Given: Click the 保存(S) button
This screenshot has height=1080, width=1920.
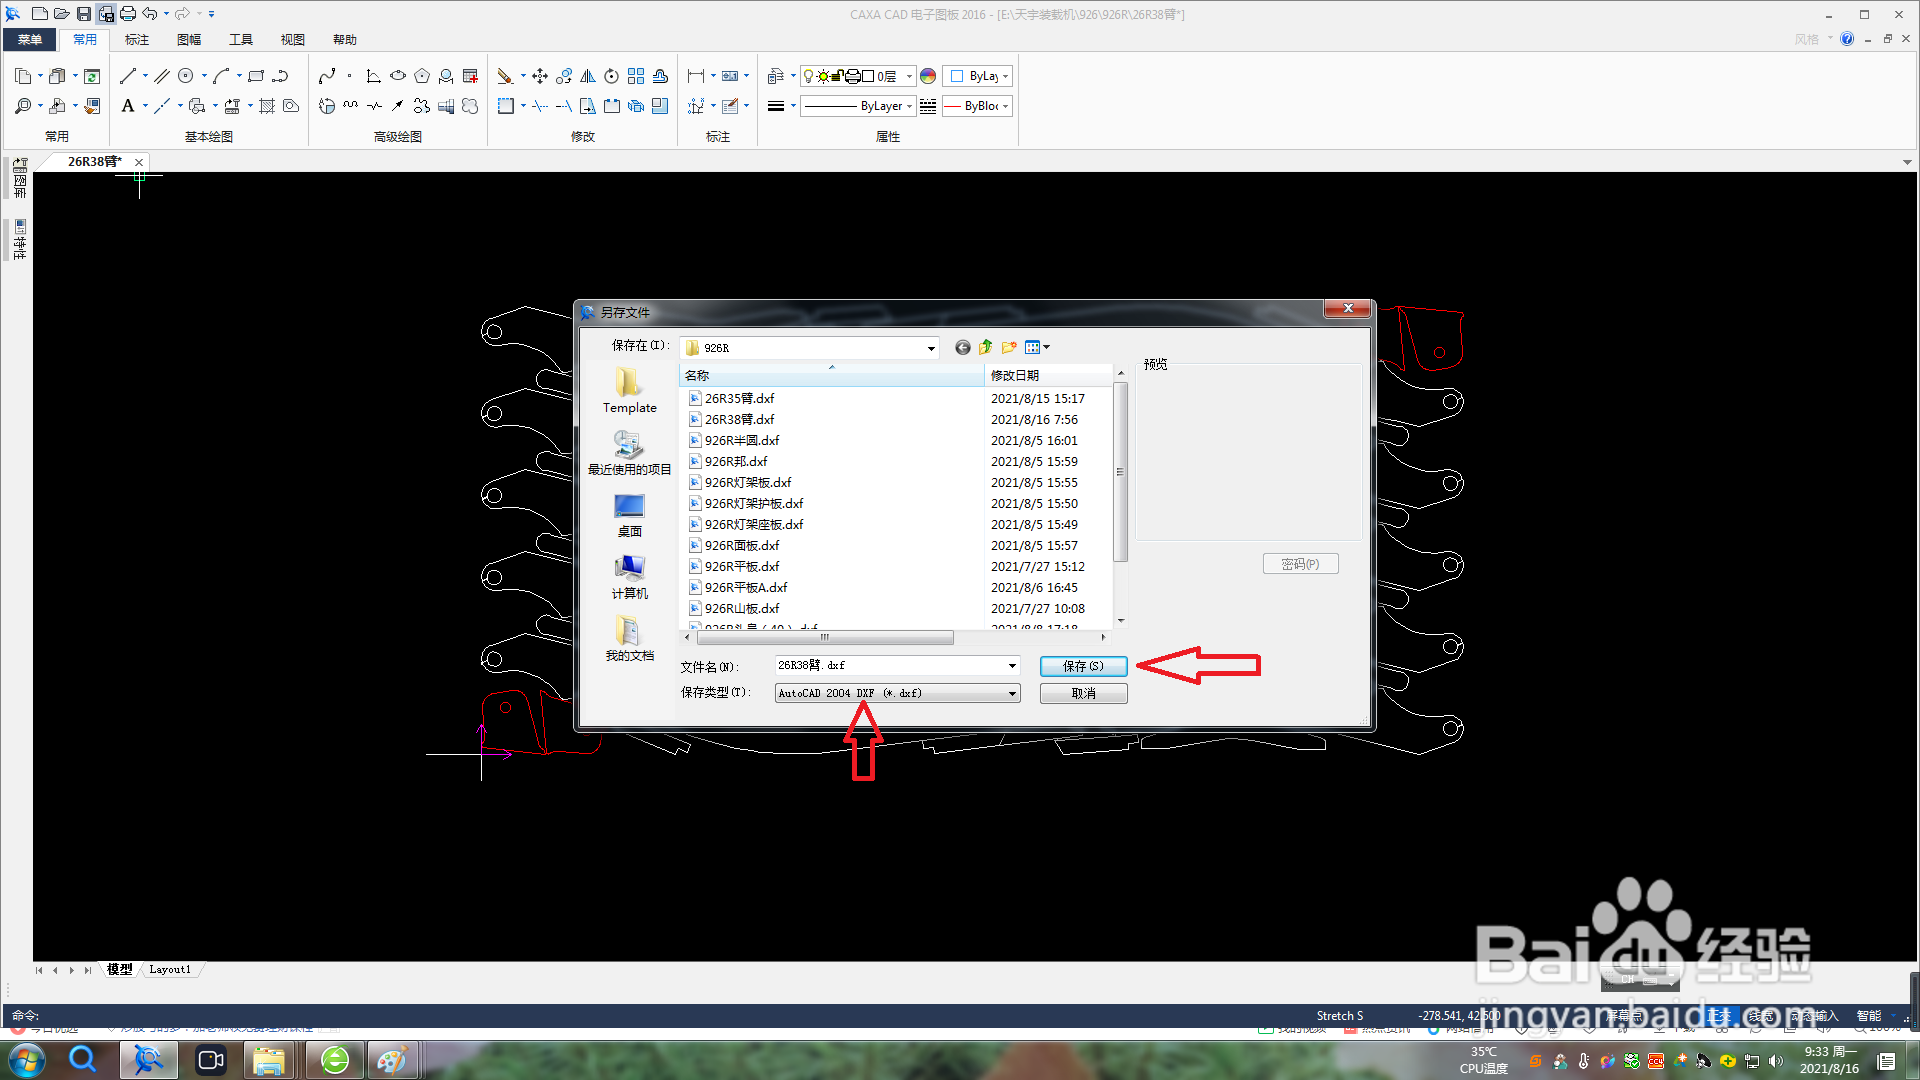Looking at the screenshot, I should 1083,666.
